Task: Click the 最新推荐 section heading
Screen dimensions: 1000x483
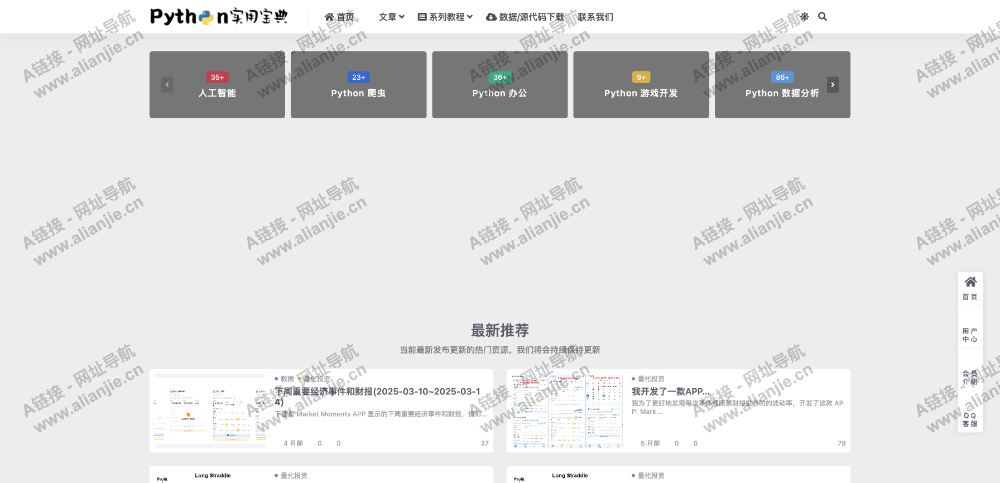Action: pyautogui.click(x=500, y=331)
